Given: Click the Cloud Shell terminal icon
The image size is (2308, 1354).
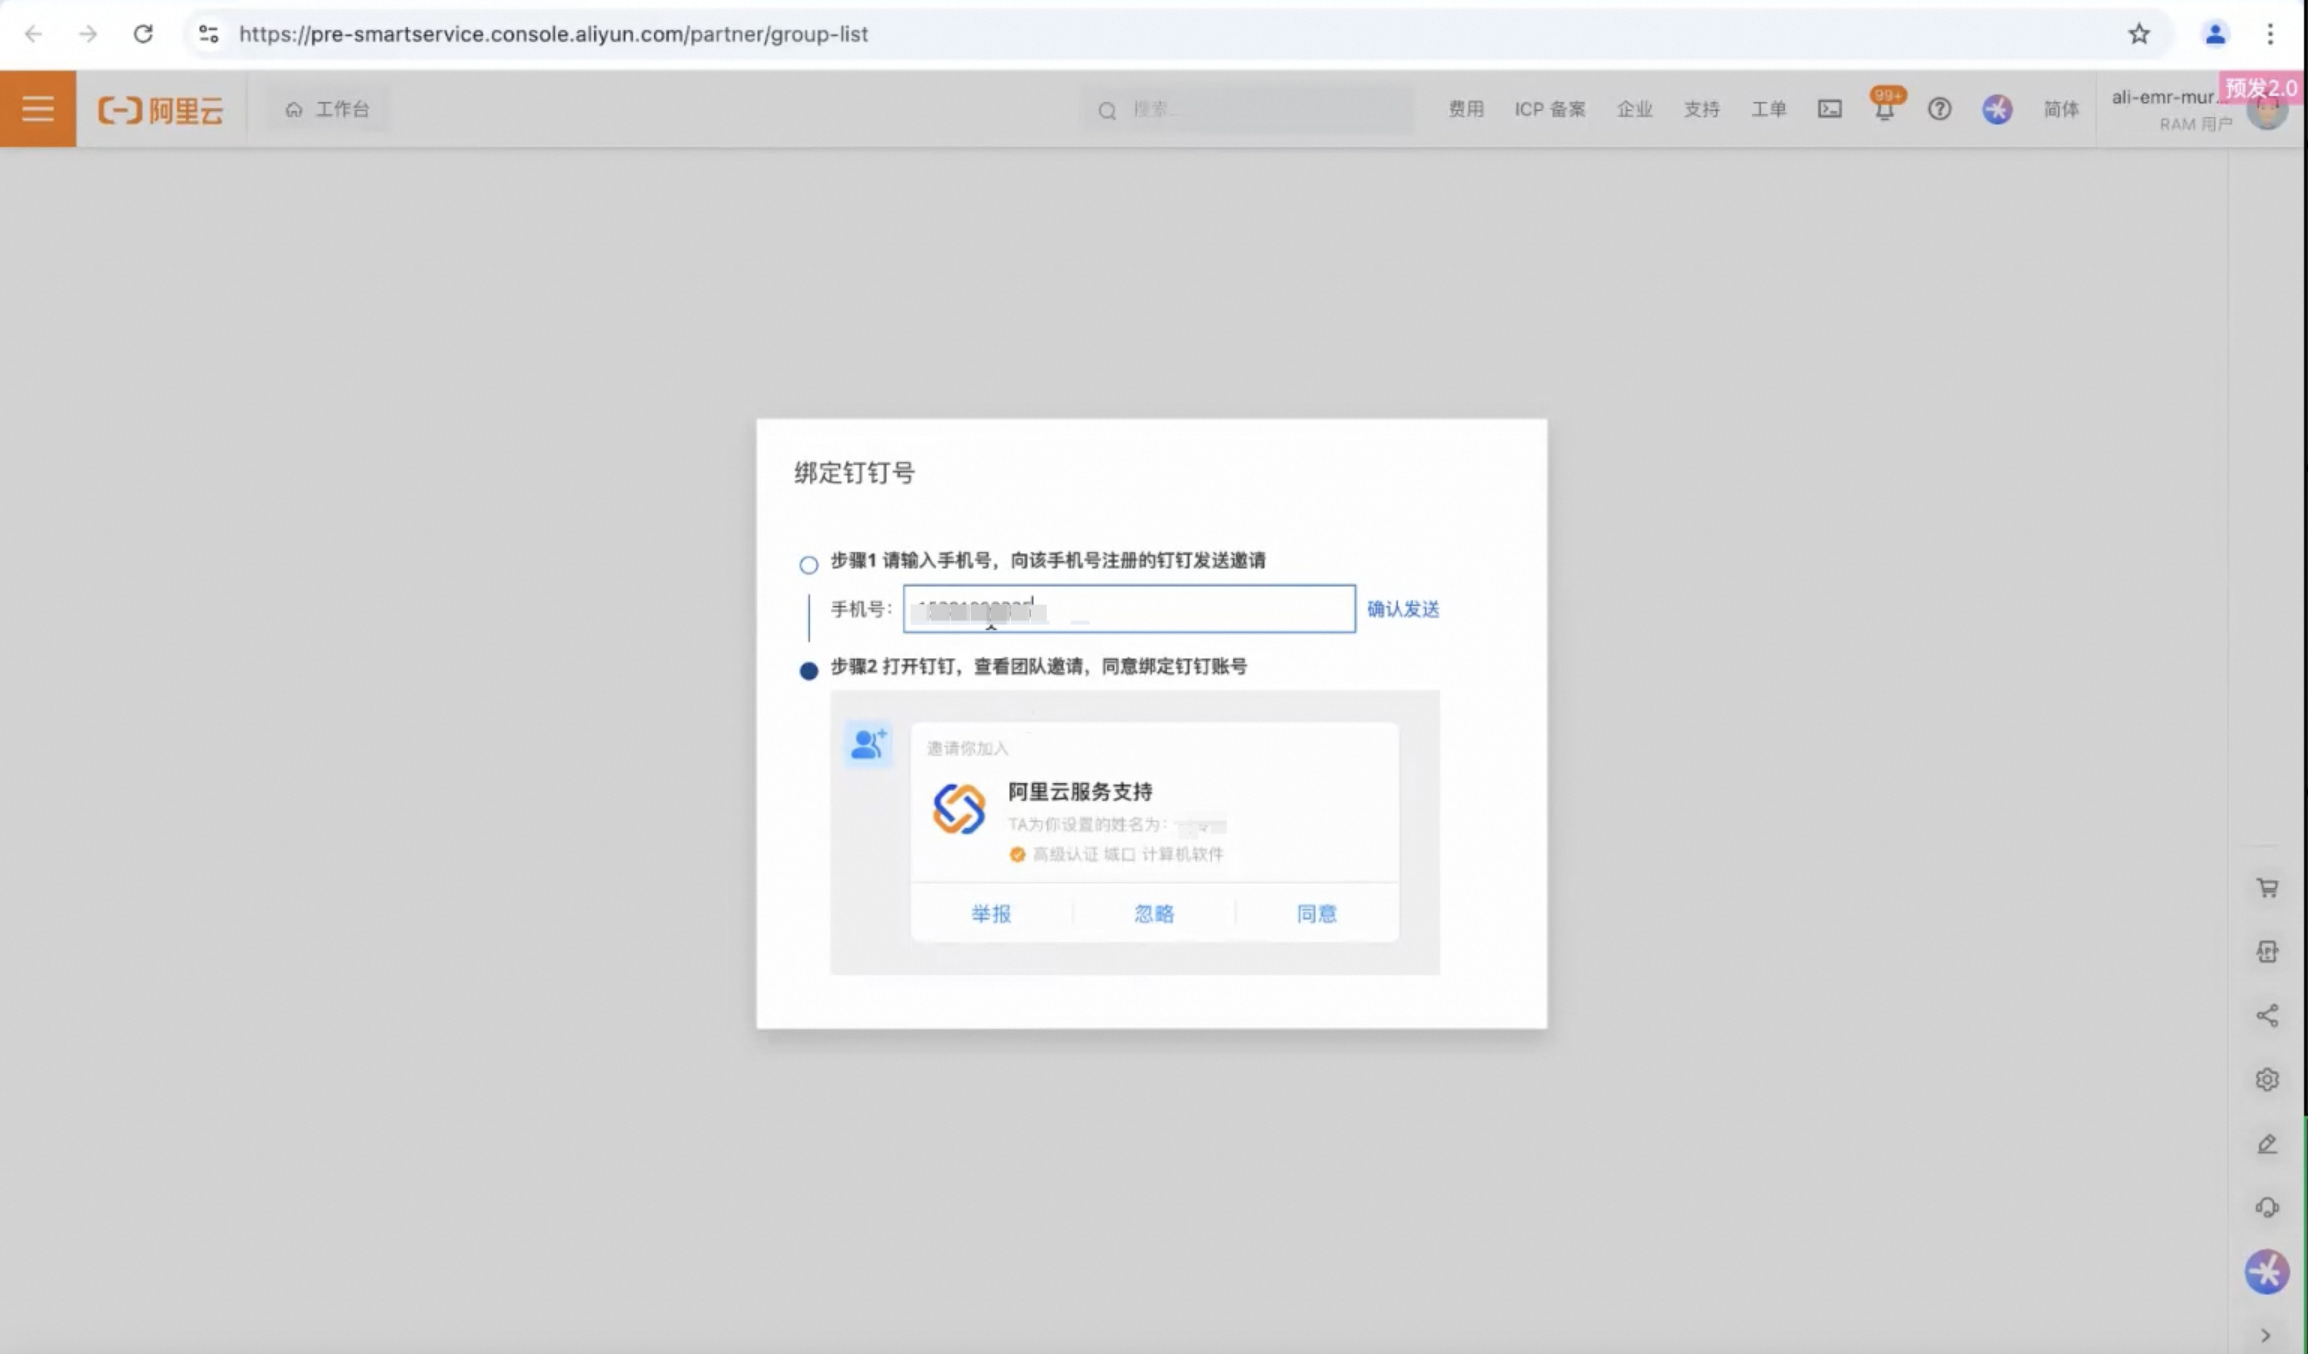Looking at the screenshot, I should point(1829,109).
